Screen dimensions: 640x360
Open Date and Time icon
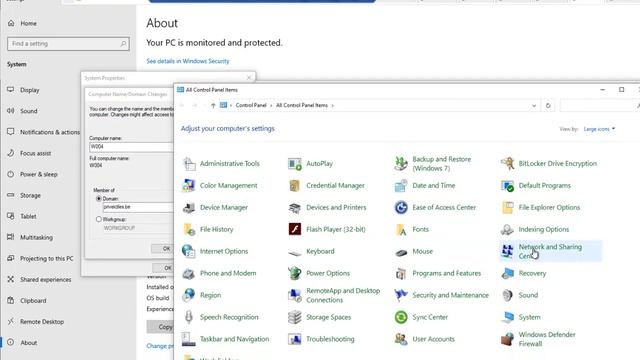(x=401, y=186)
